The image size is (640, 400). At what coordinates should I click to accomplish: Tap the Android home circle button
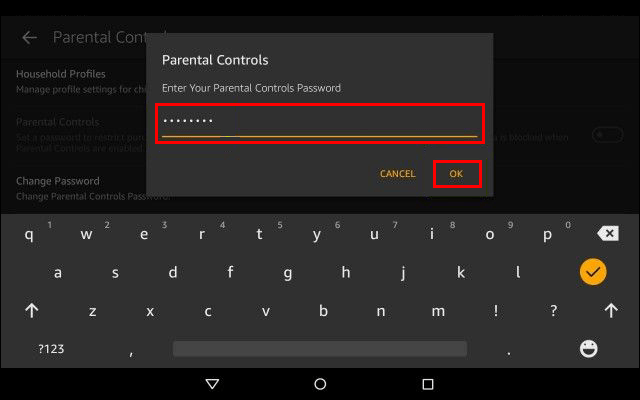(320, 384)
